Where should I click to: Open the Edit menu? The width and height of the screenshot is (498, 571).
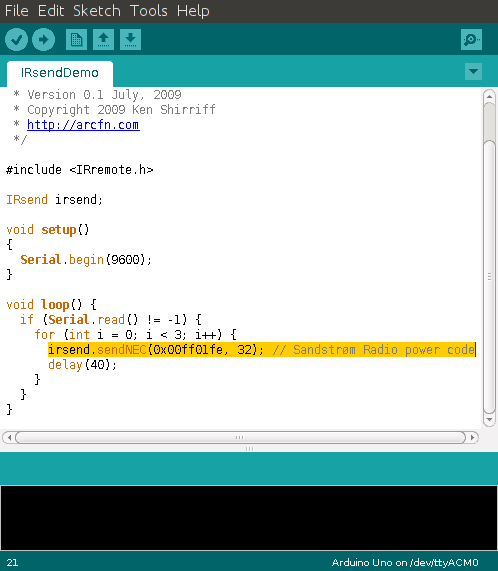51,11
